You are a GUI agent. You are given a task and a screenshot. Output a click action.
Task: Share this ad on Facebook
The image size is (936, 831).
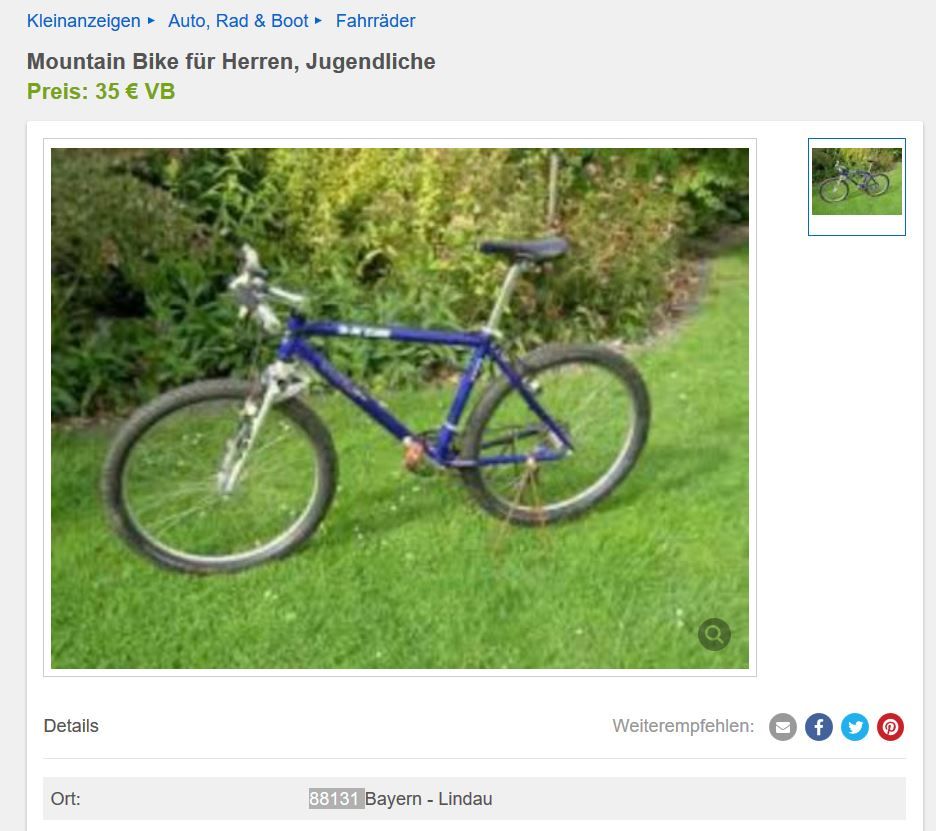(818, 727)
